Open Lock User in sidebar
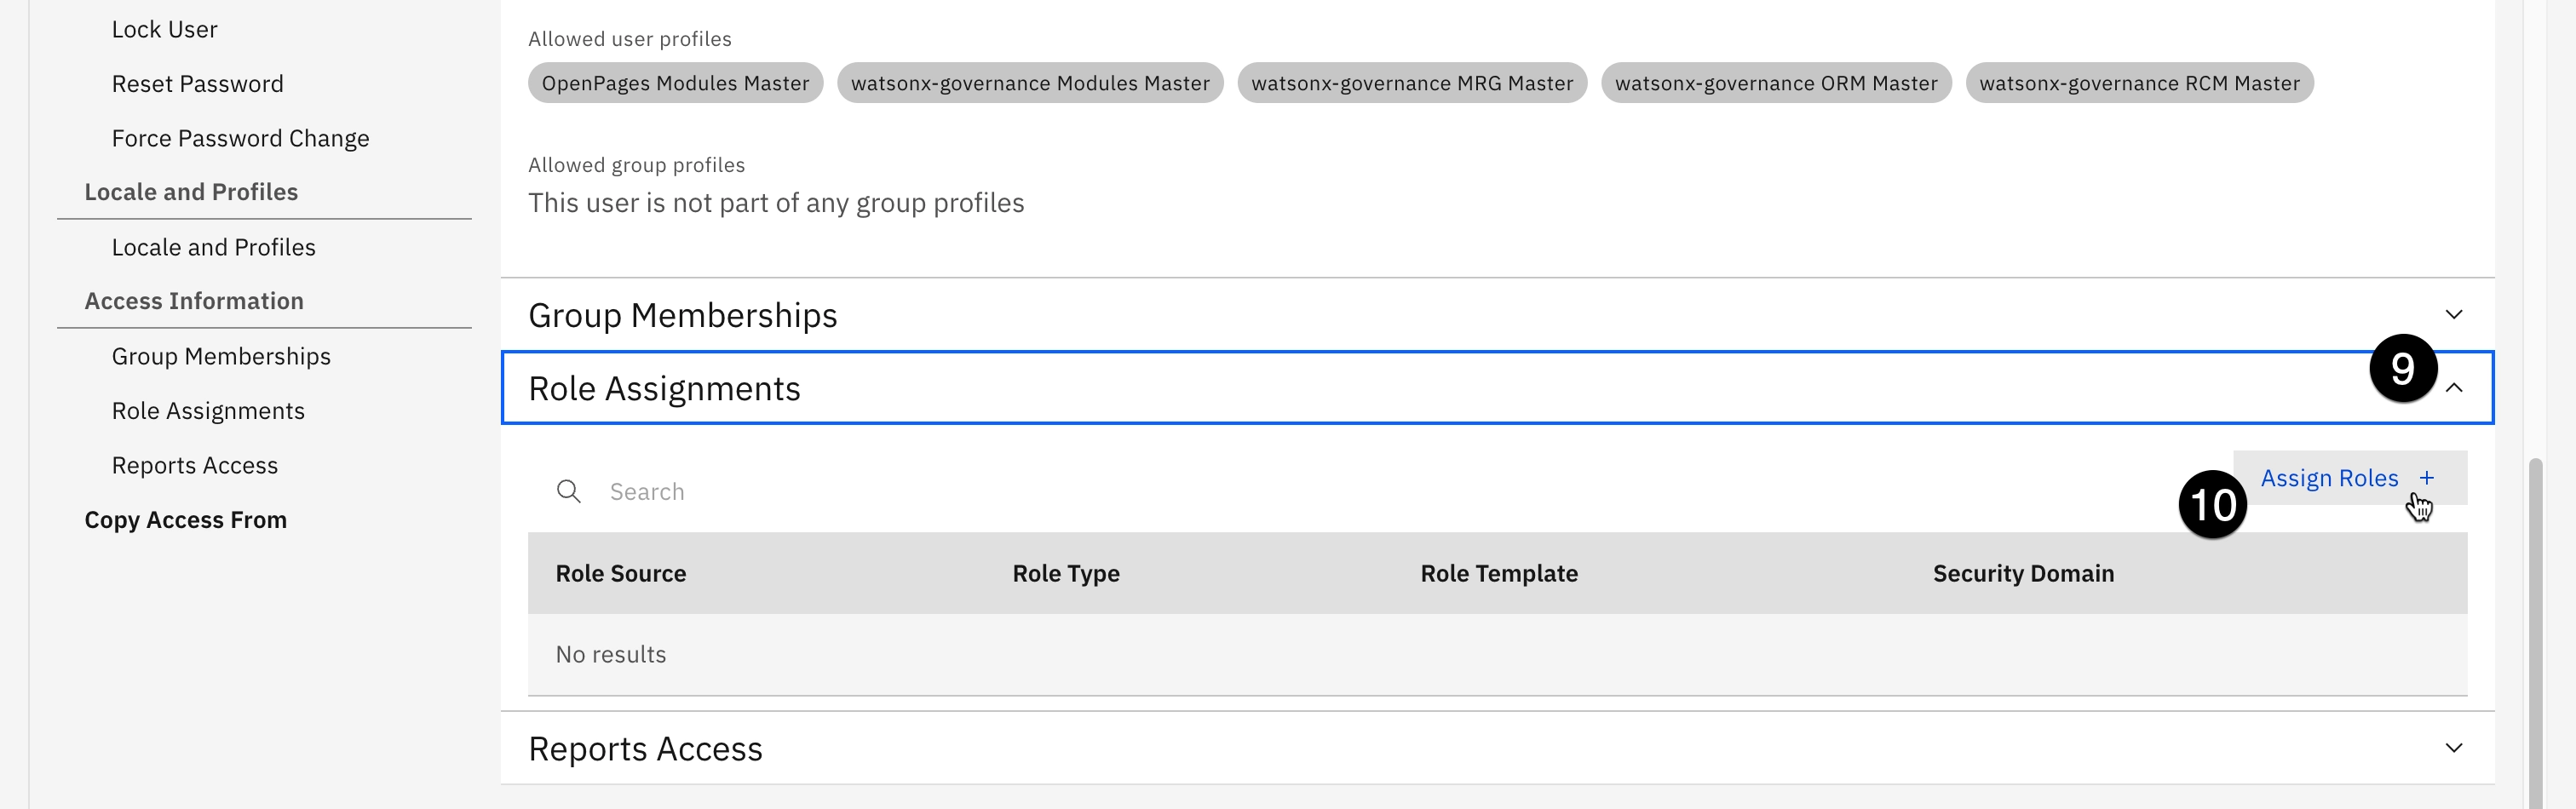This screenshot has width=2576, height=809. click(x=164, y=29)
